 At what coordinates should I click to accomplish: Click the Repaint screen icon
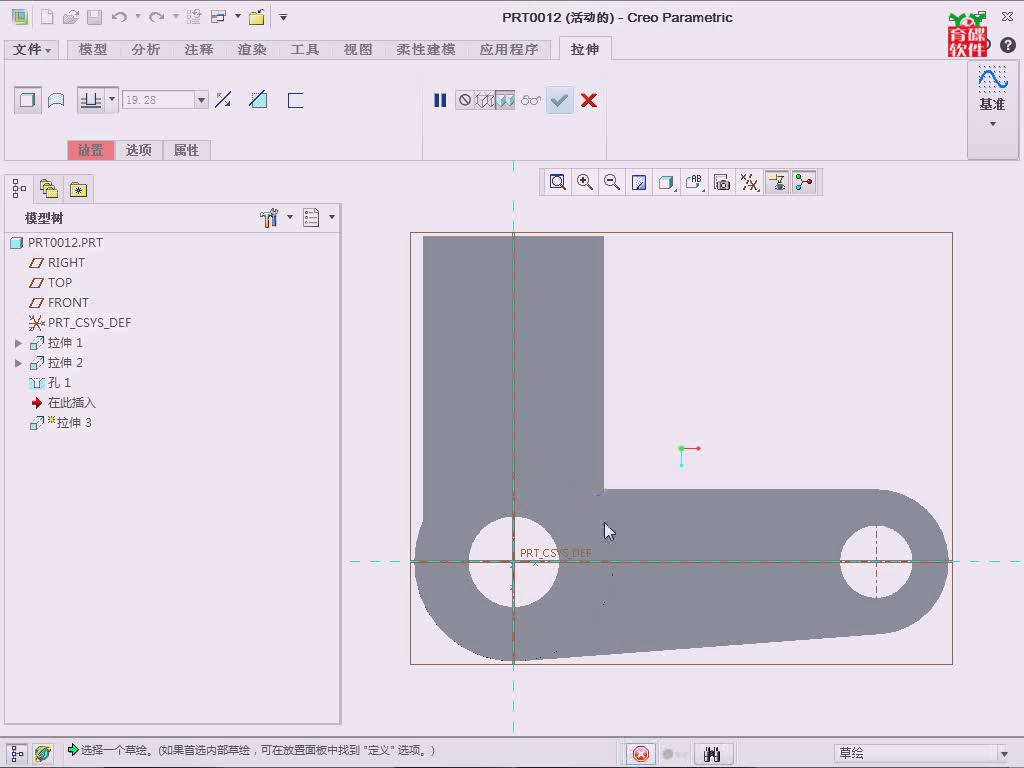point(639,182)
